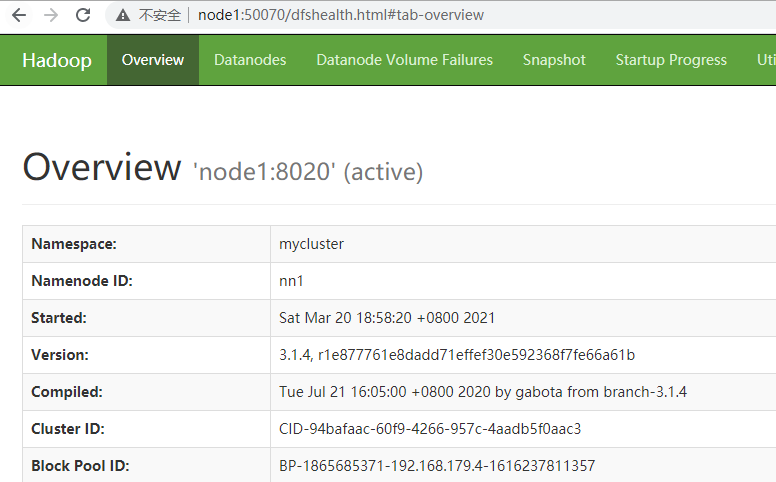
Task: Click the Version value starting with 3.1.4
Action: 457,355
